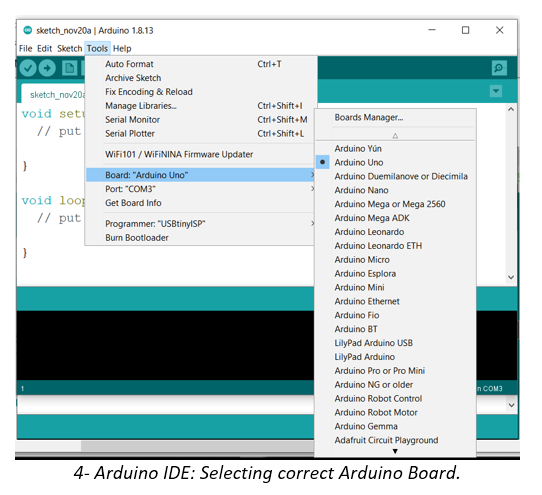Switch to the sketch_nov20a tab
This screenshot has height=495, width=542.
click(54, 94)
